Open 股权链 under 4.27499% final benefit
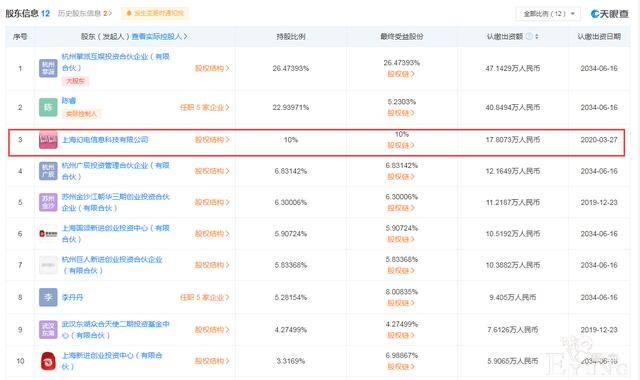The height and width of the screenshot is (380, 640). [x=401, y=335]
